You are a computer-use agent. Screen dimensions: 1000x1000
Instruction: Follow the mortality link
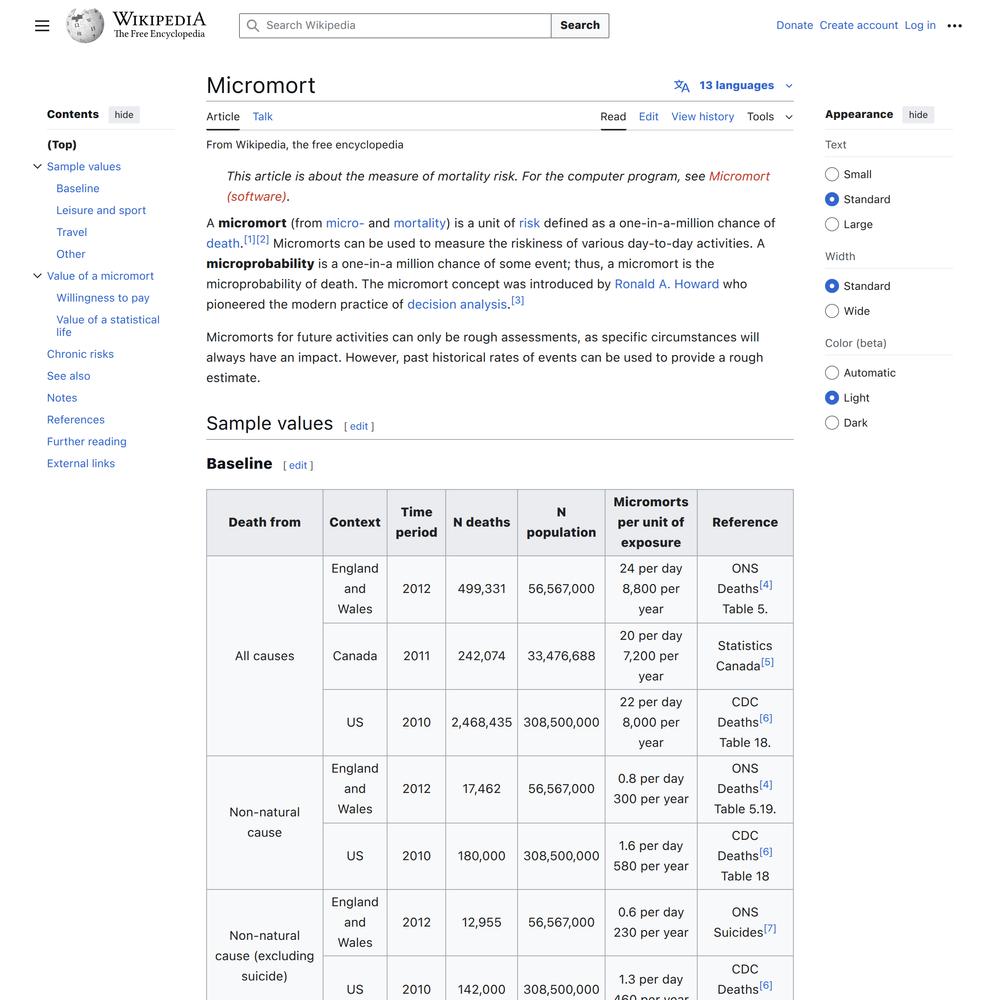click(420, 223)
